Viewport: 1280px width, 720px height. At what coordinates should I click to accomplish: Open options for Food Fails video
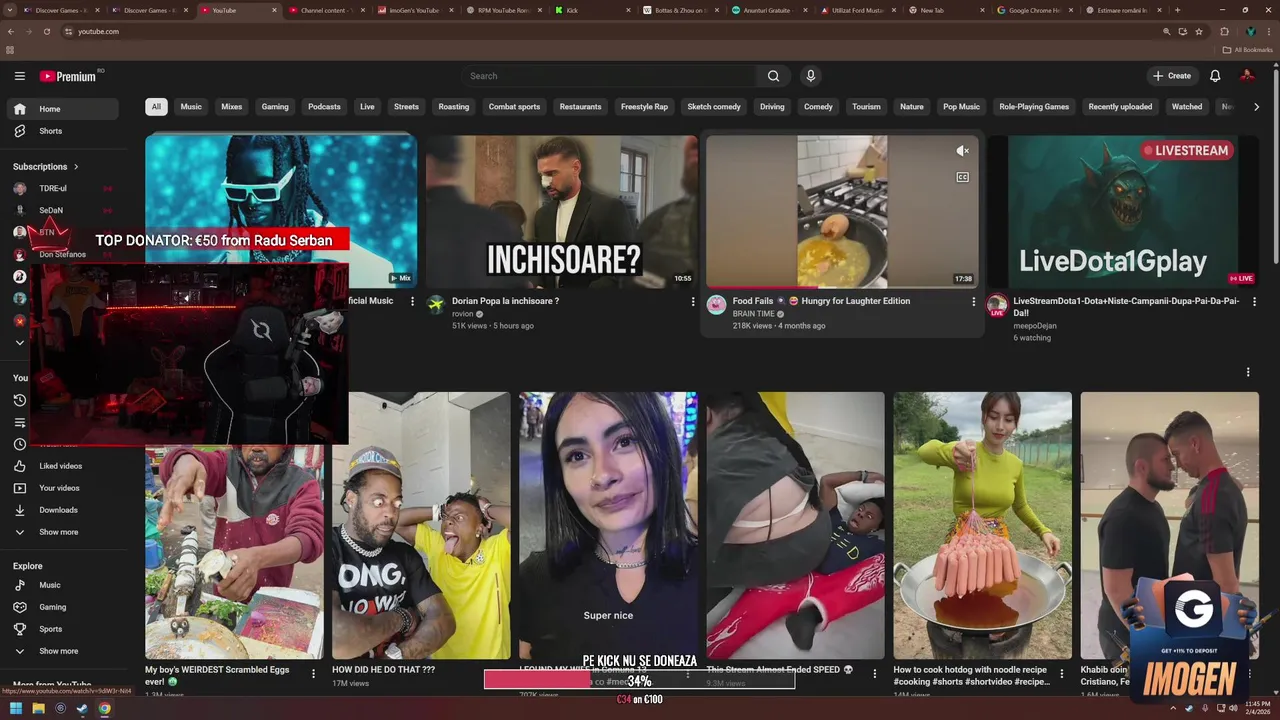pyautogui.click(x=973, y=302)
